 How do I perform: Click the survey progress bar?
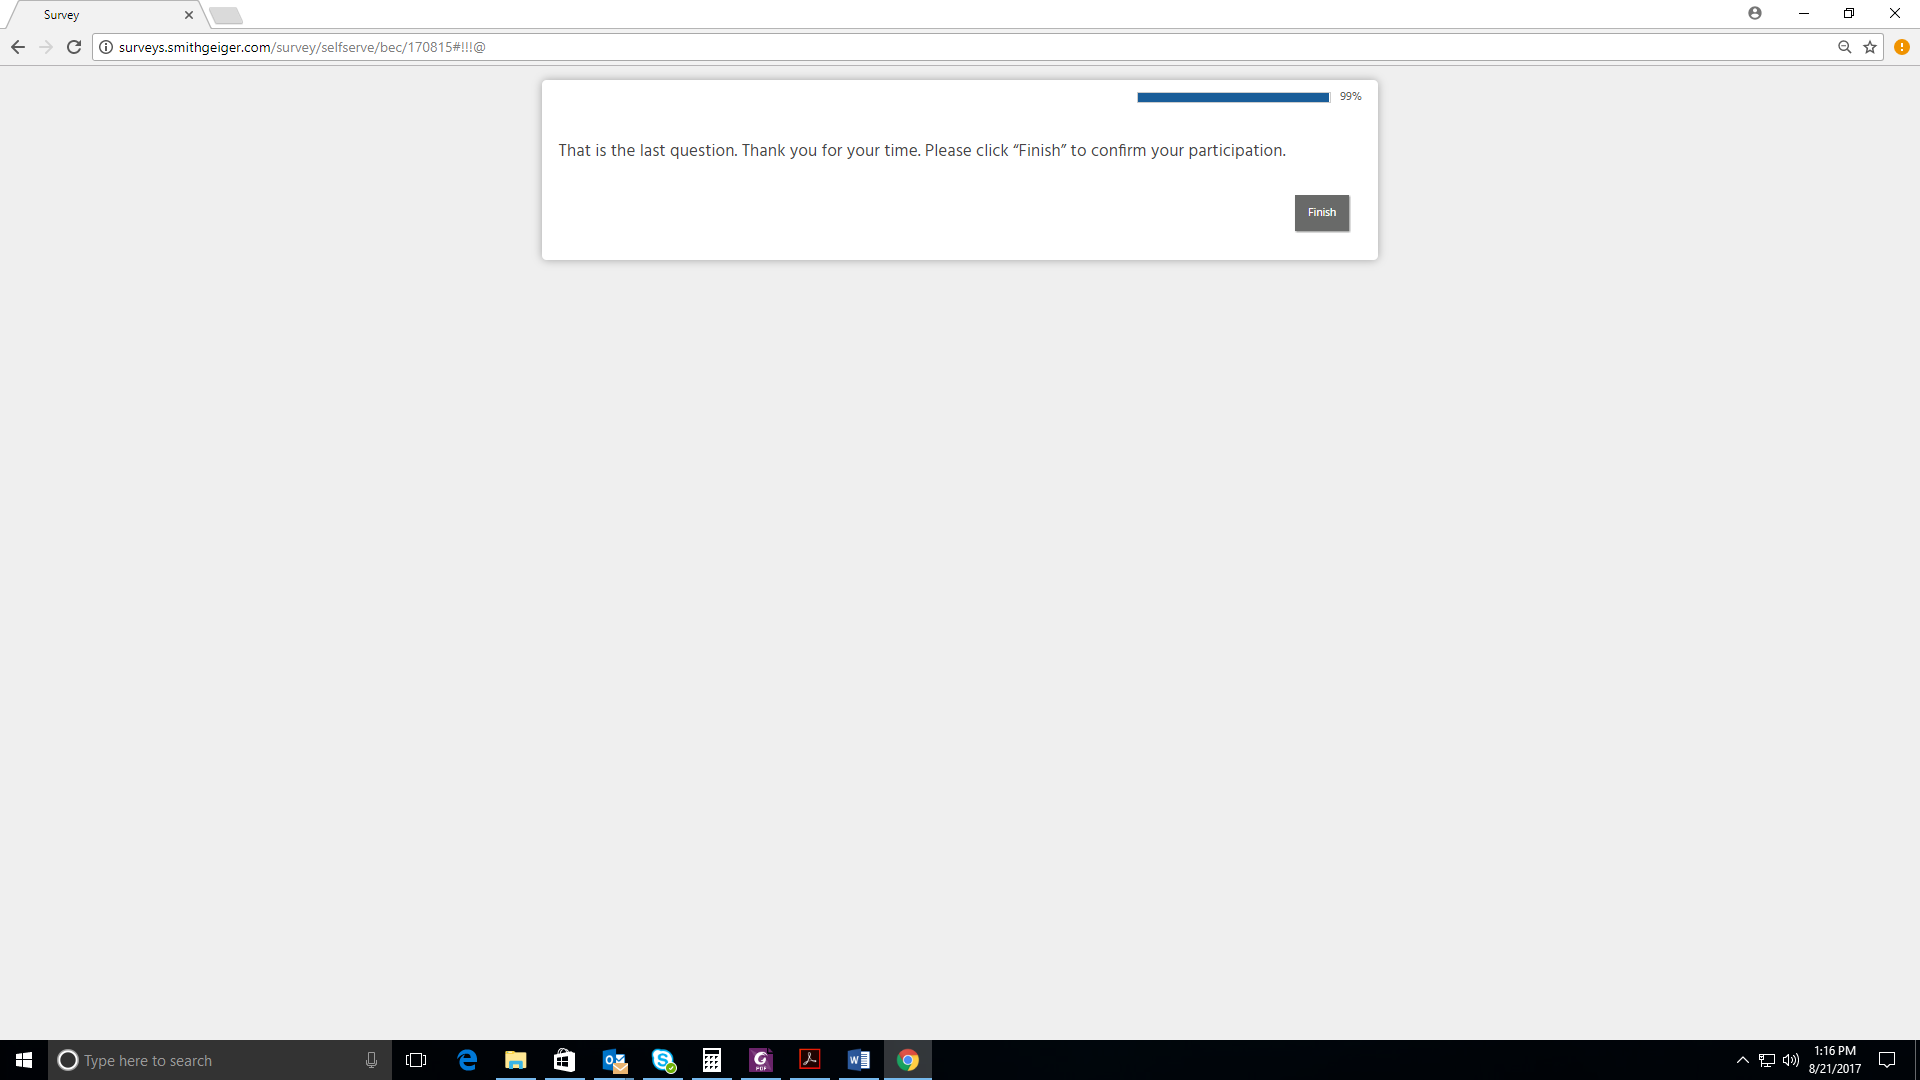[x=1232, y=97]
